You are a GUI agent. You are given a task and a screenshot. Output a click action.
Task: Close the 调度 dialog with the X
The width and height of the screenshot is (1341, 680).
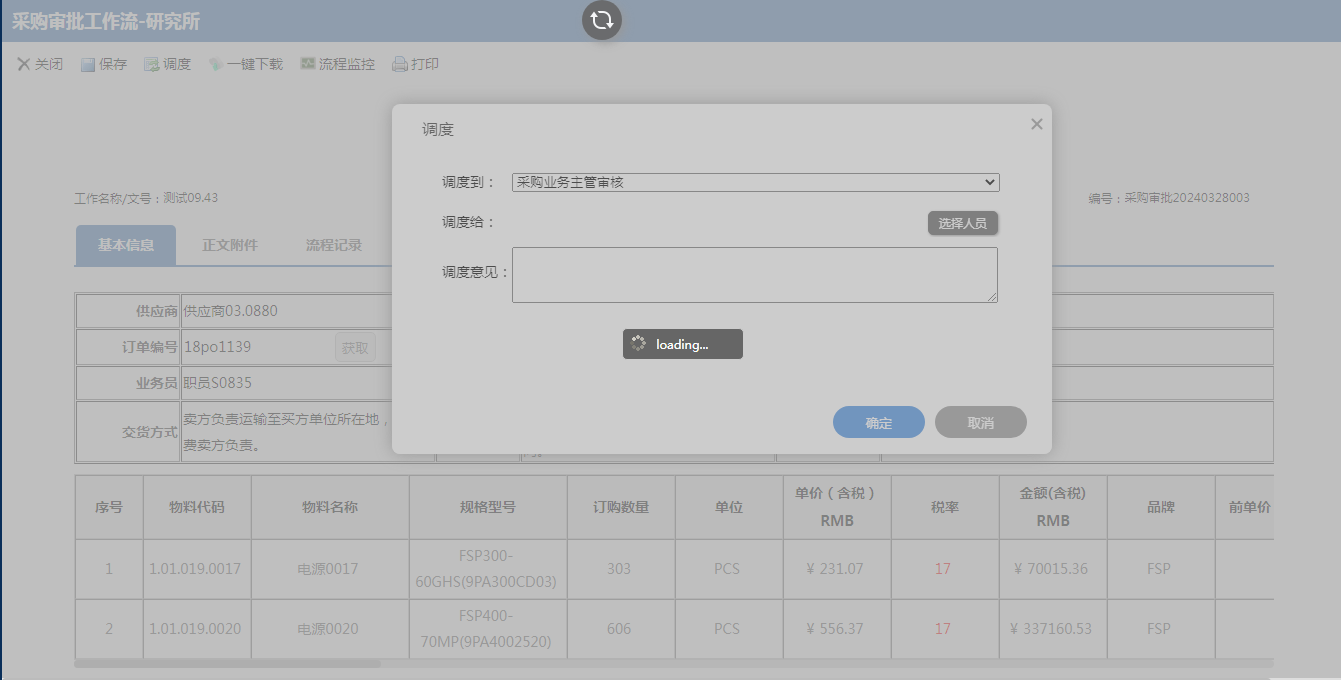click(1036, 124)
